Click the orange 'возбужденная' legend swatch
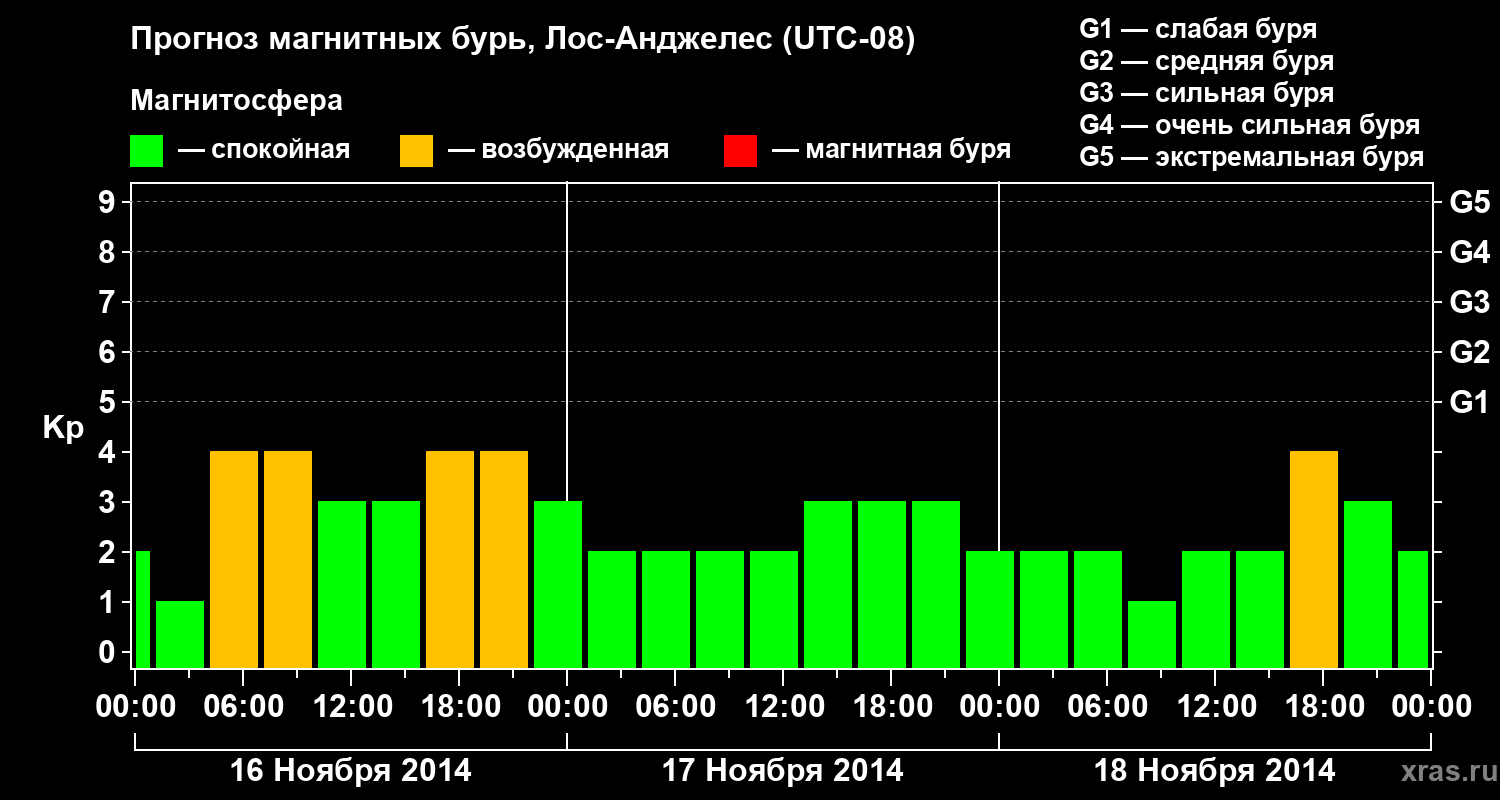This screenshot has height=800, width=1500. pyautogui.click(x=416, y=151)
